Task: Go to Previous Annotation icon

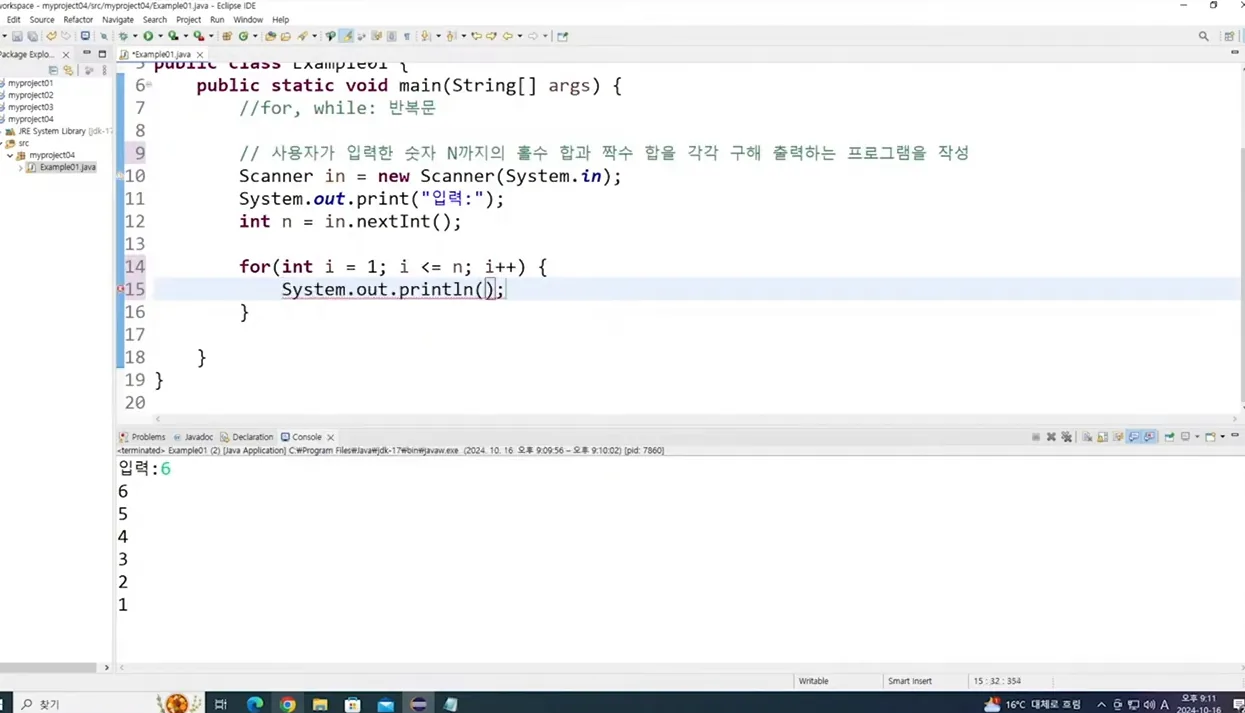Action: [450, 36]
